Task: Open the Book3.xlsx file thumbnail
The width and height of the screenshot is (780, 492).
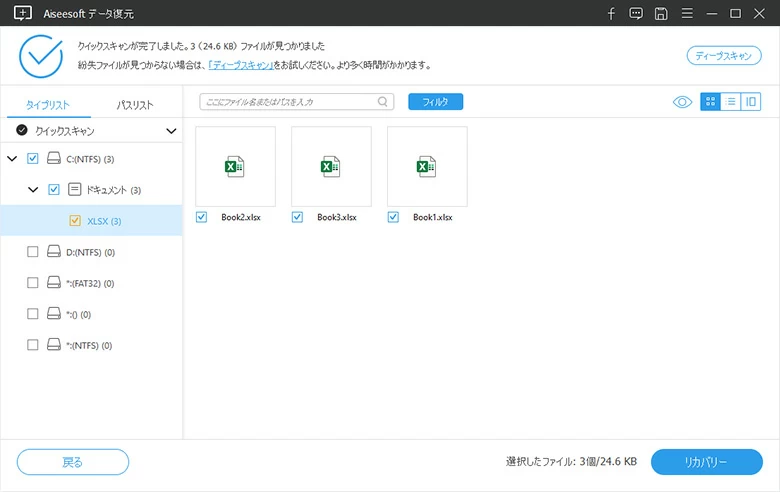Action: [x=331, y=166]
